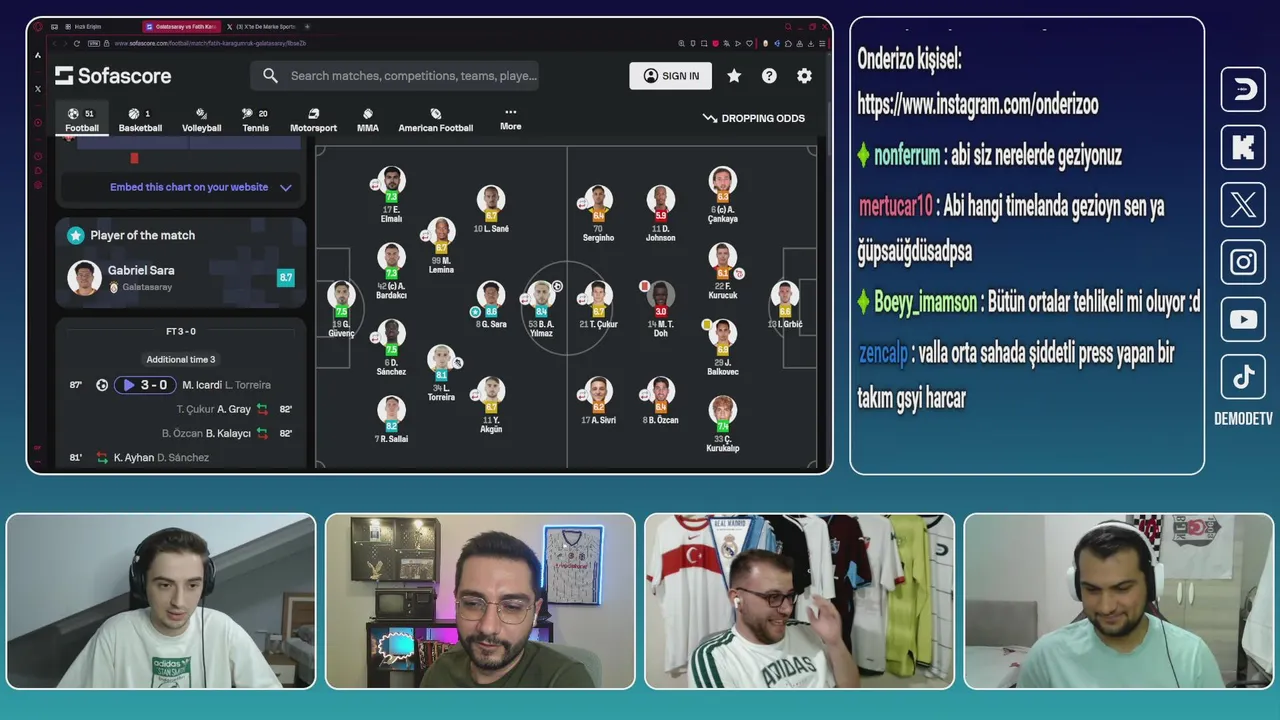Click Gabriel Sara's avatar photo
The height and width of the screenshot is (720, 1280).
pos(84,277)
